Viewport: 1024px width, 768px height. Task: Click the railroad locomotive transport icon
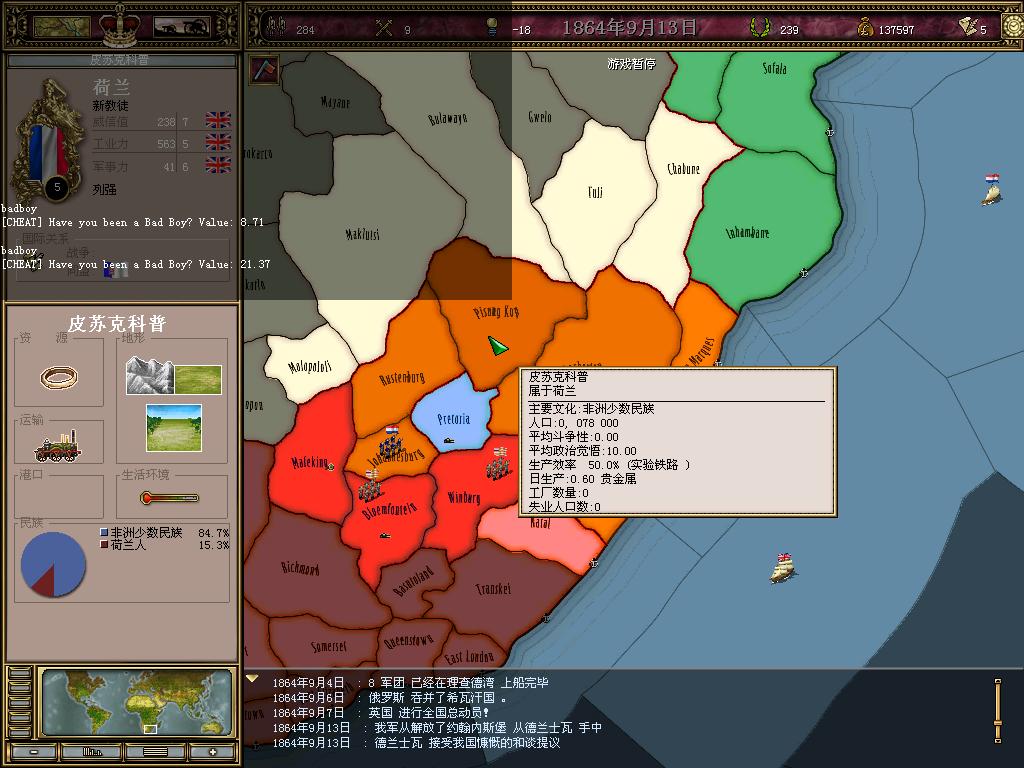58,446
